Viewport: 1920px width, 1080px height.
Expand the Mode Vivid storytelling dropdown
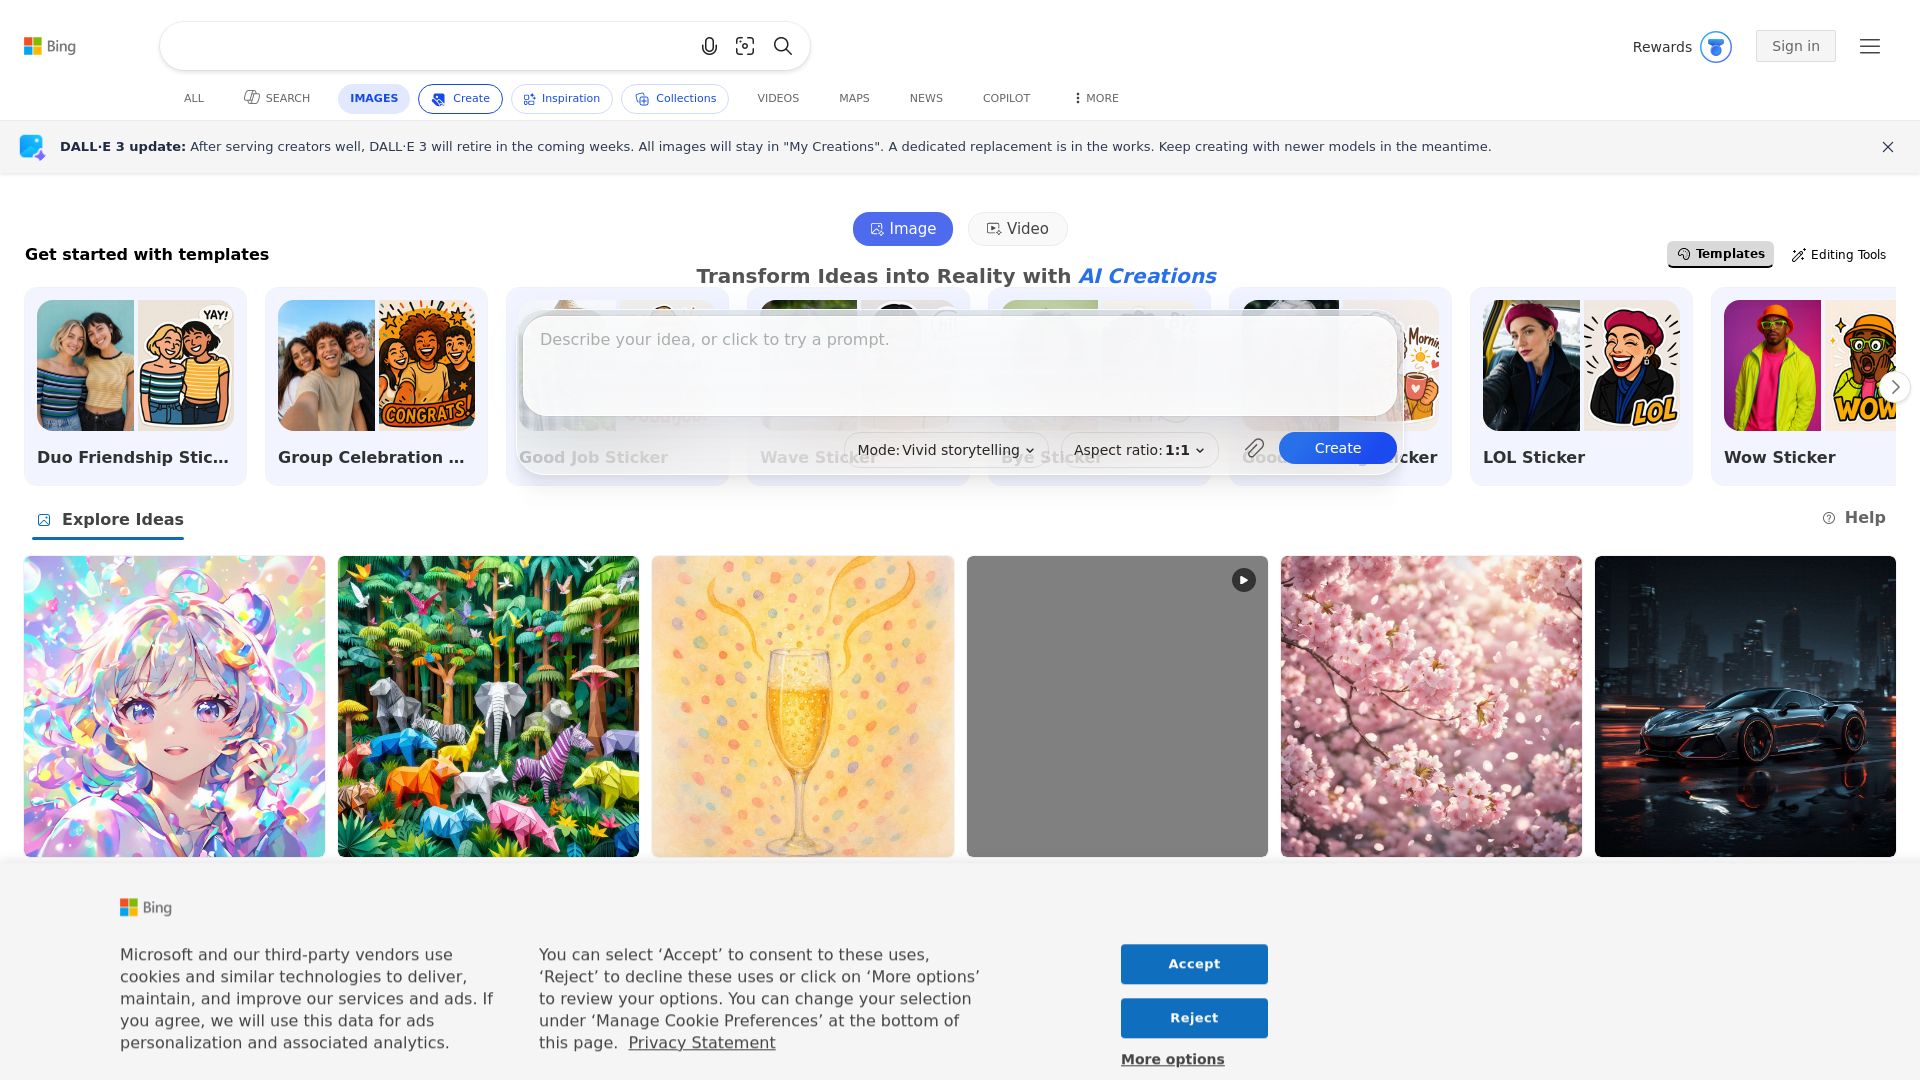(946, 450)
